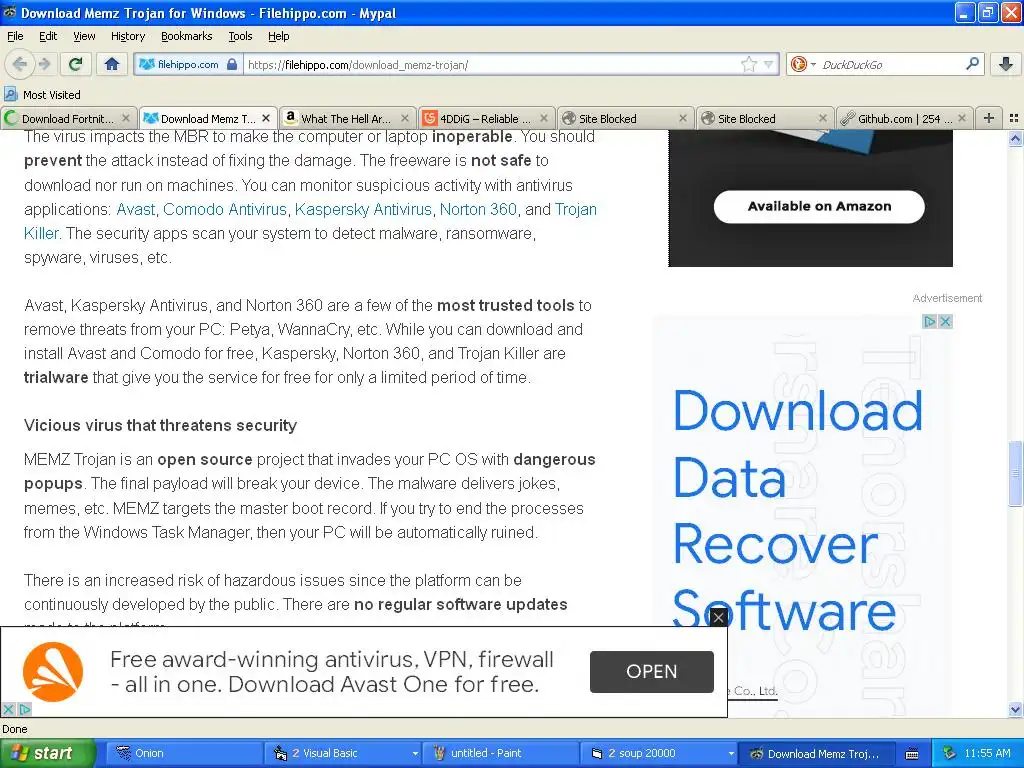Switch to the Github.com | 254 tab
Image resolution: width=1024 pixels, height=768 pixels.
pos(904,118)
